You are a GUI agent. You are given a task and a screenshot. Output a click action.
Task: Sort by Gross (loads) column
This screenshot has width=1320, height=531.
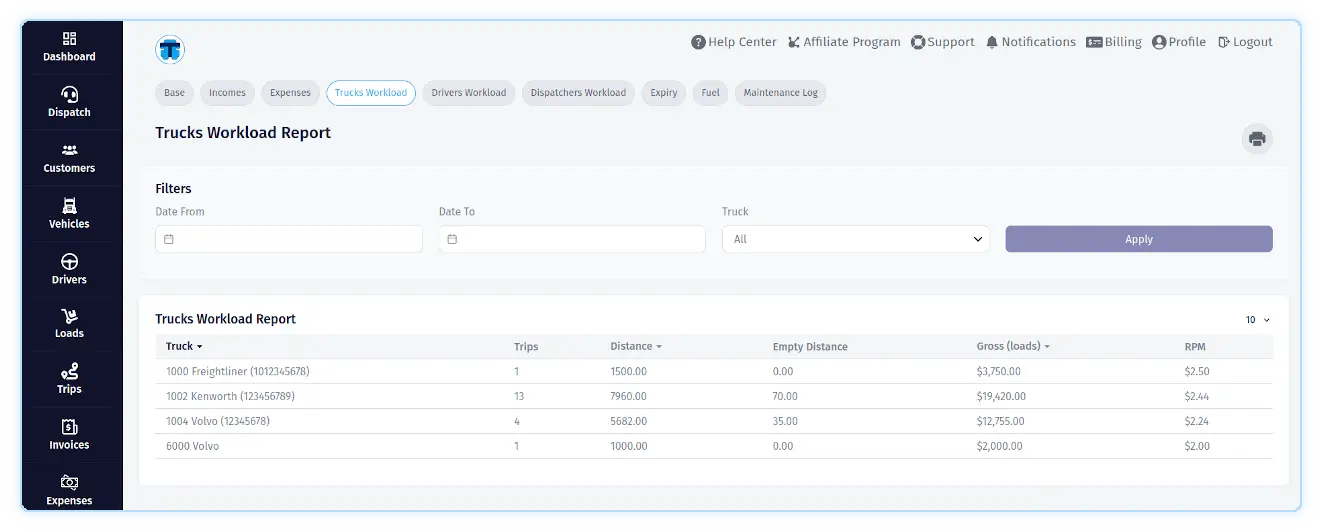pos(1012,347)
